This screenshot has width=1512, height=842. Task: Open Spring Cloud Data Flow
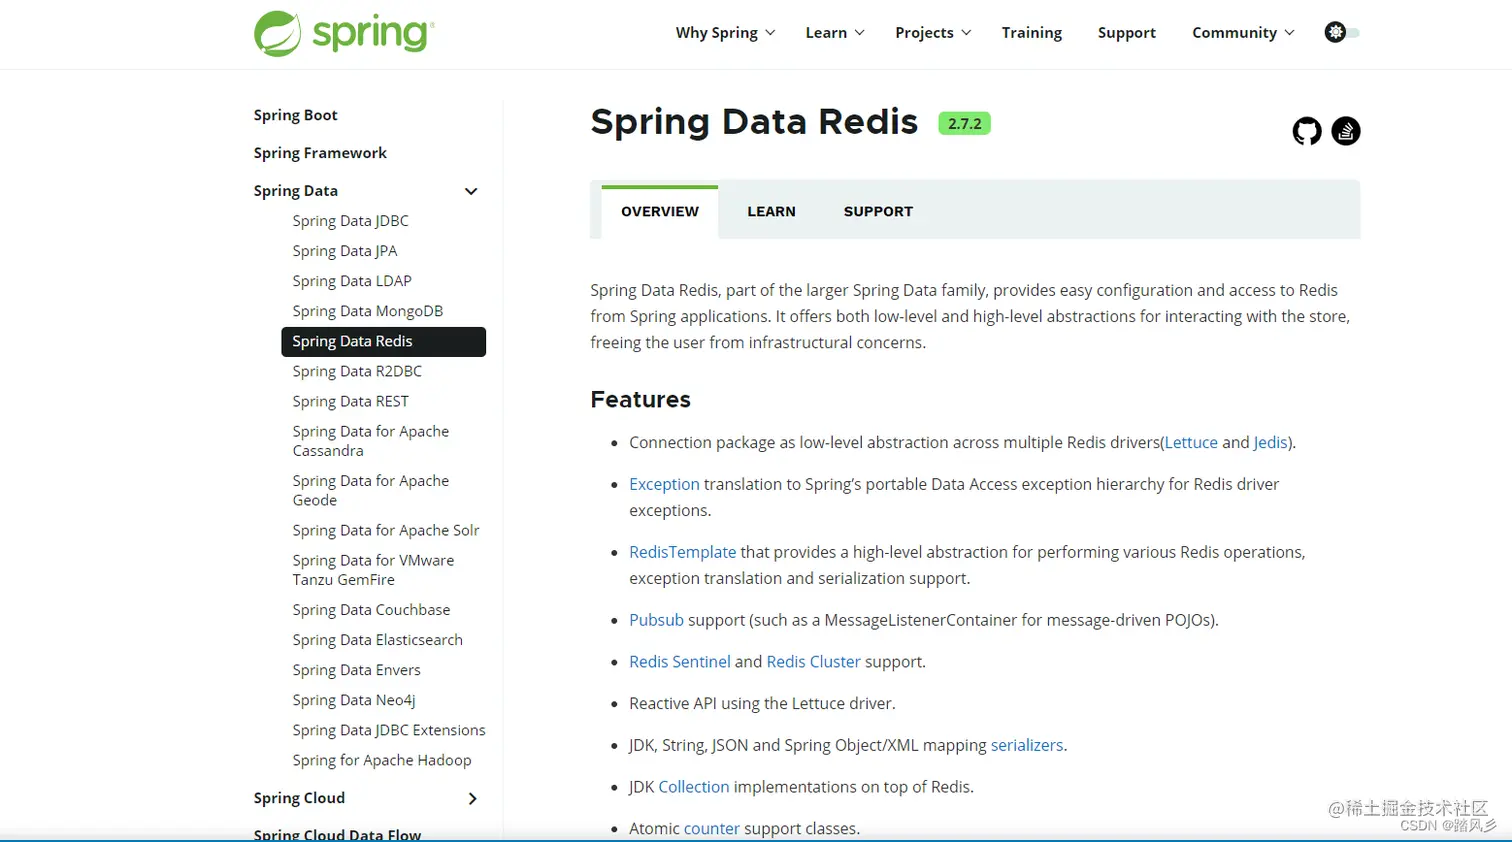tap(337, 834)
